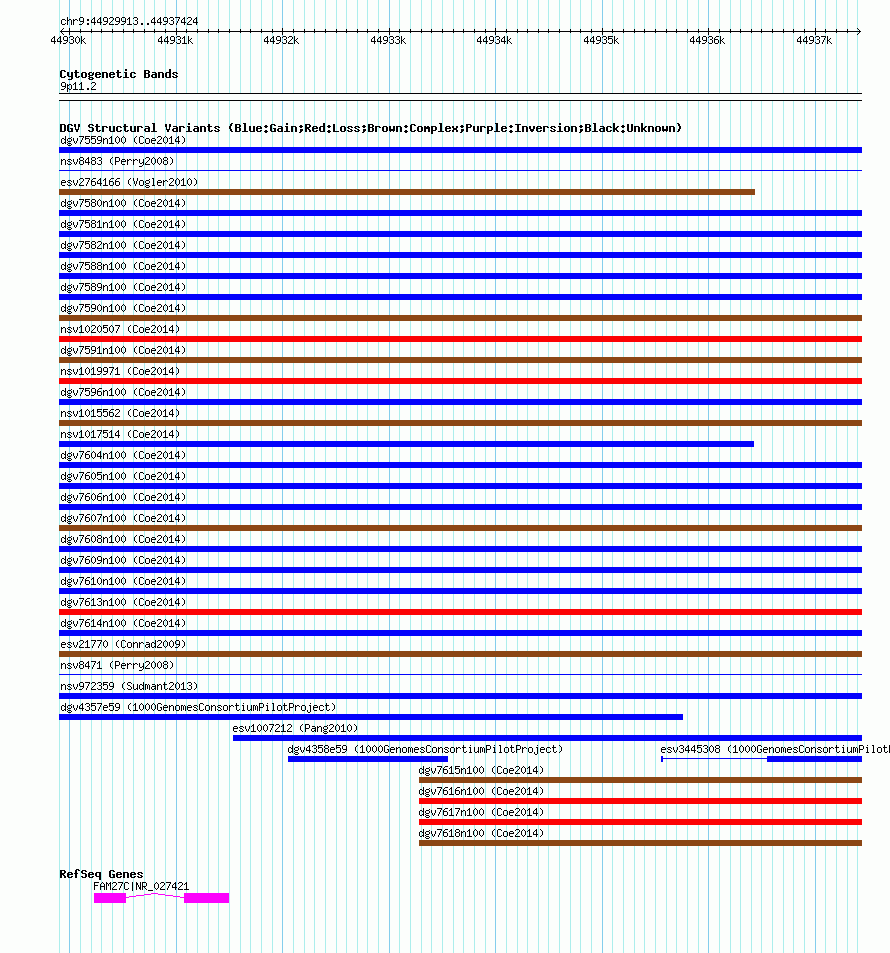The image size is (890, 953).
Task: Open dgv7610n100 (Coe2014) label
Action: pos(123,581)
